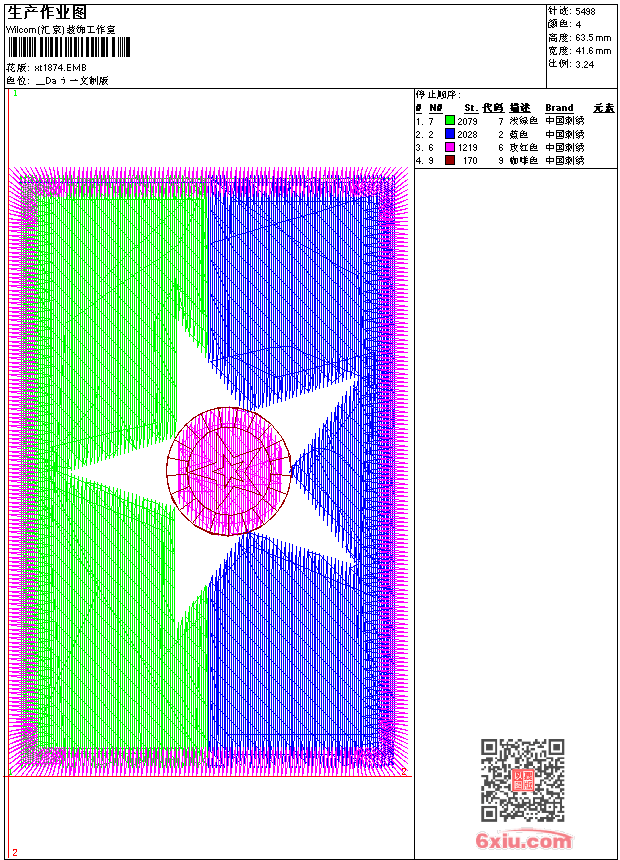Click the 停止顺序 stop sequence heading
The image size is (620, 860).
coord(438,95)
